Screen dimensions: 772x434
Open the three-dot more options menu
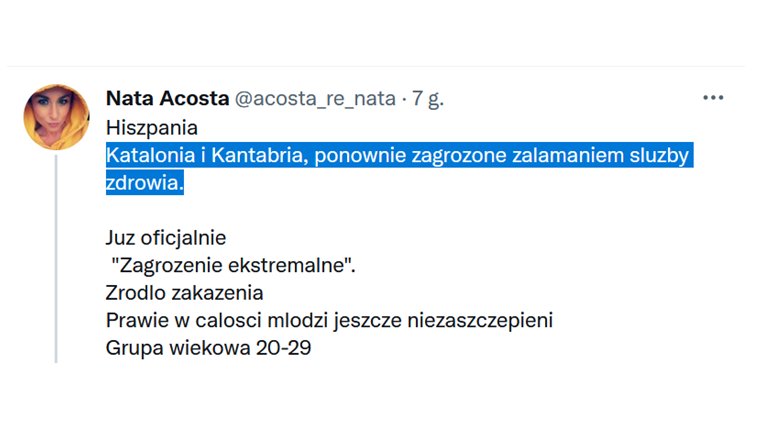[x=713, y=98]
